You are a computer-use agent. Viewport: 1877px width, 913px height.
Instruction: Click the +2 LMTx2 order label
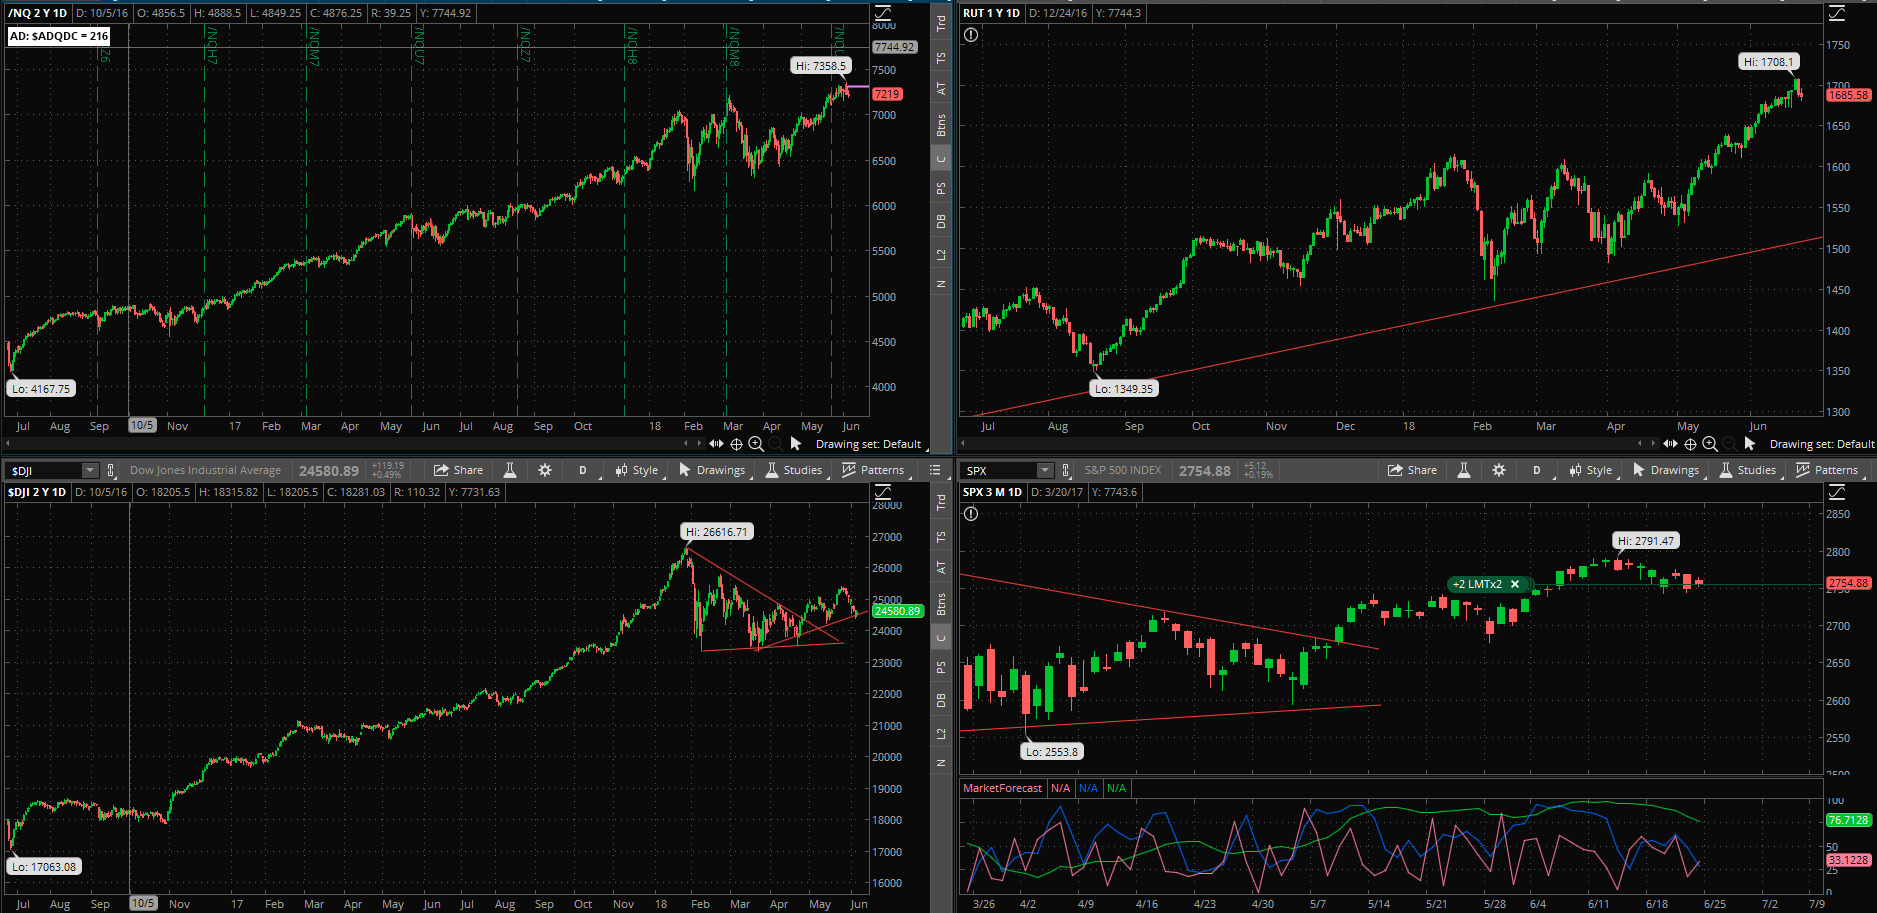tap(1477, 584)
